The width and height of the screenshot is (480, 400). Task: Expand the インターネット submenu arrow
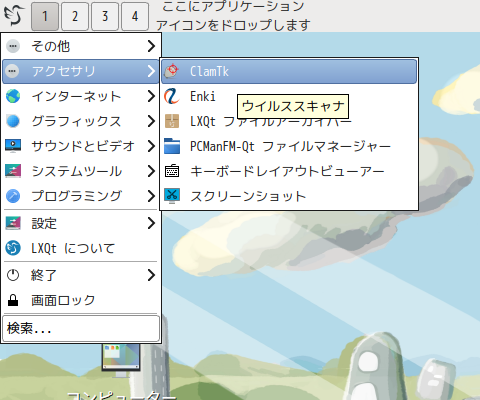(x=151, y=96)
